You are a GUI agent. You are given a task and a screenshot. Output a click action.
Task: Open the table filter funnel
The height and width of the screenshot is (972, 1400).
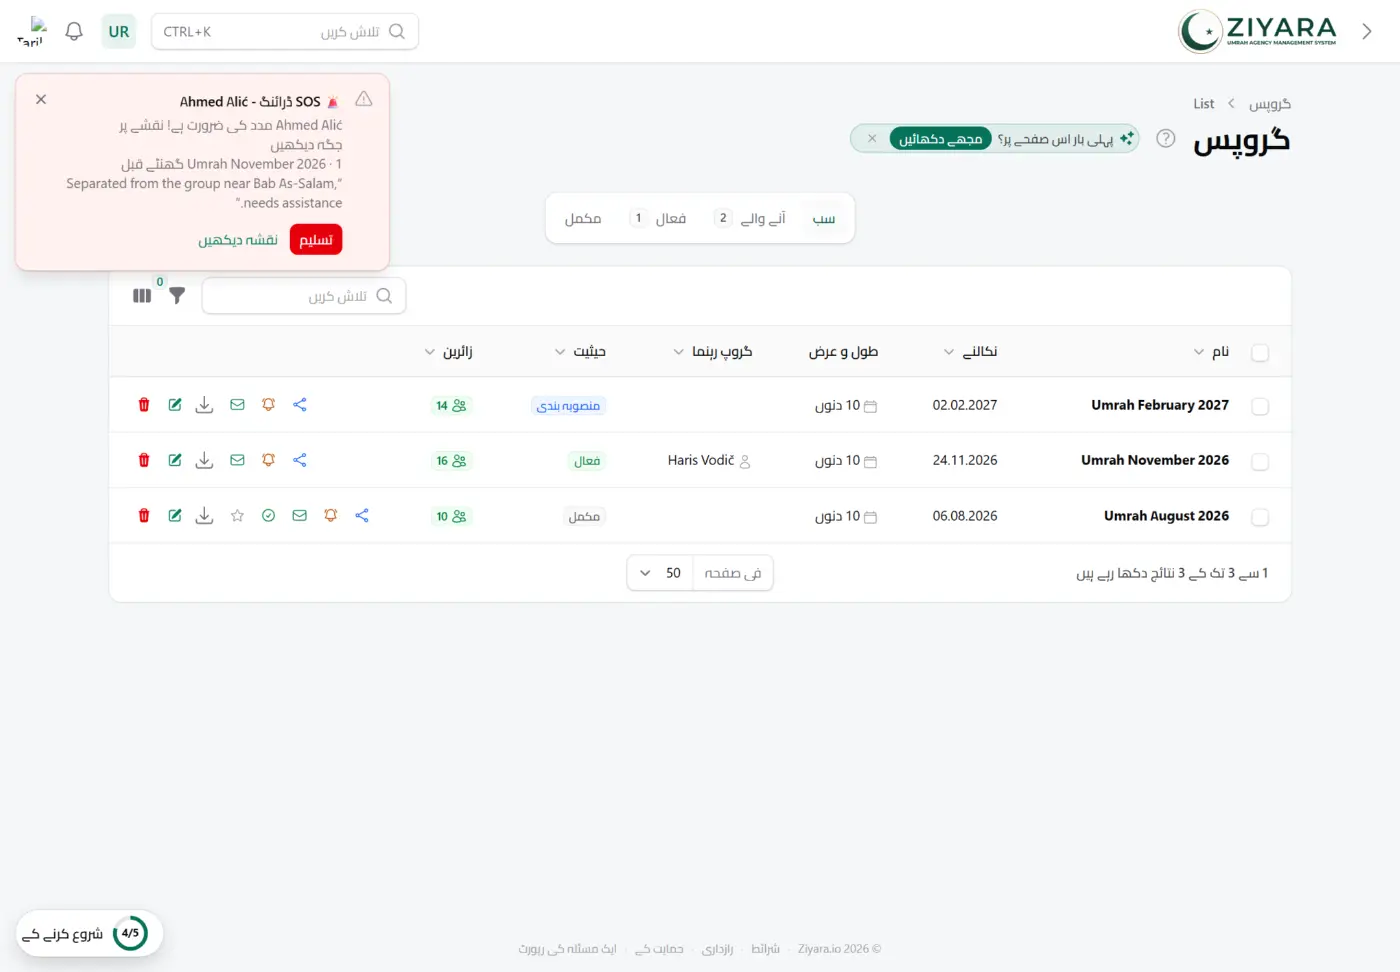click(x=177, y=296)
